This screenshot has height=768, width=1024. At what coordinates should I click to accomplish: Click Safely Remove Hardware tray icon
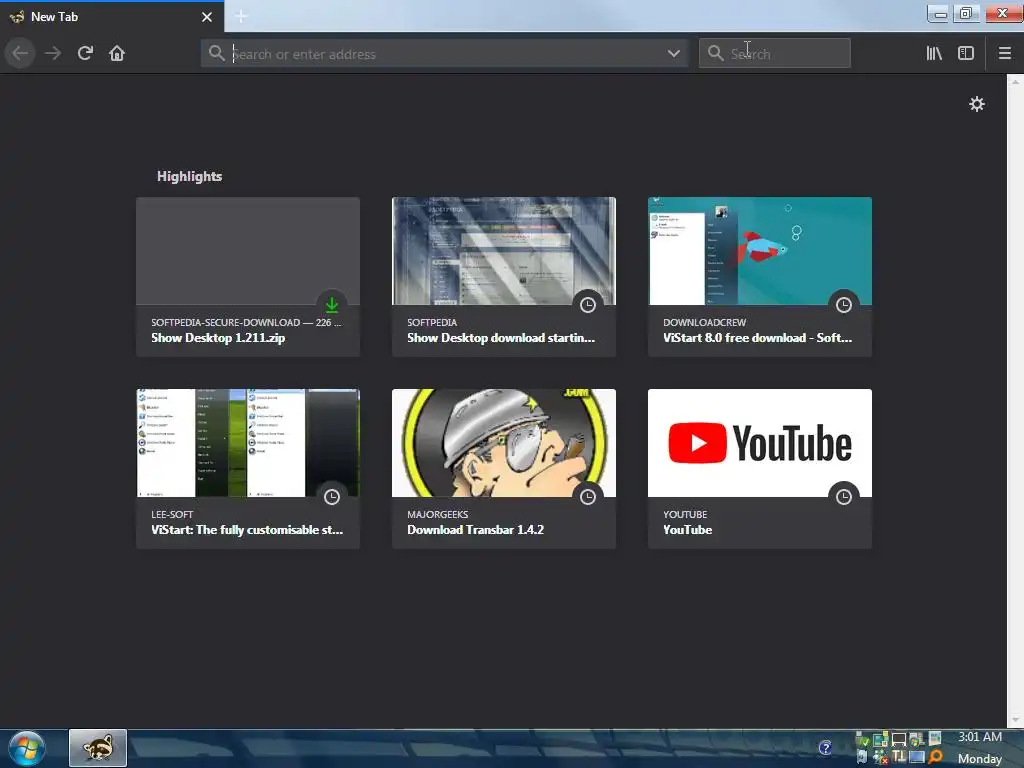[x=863, y=739]
